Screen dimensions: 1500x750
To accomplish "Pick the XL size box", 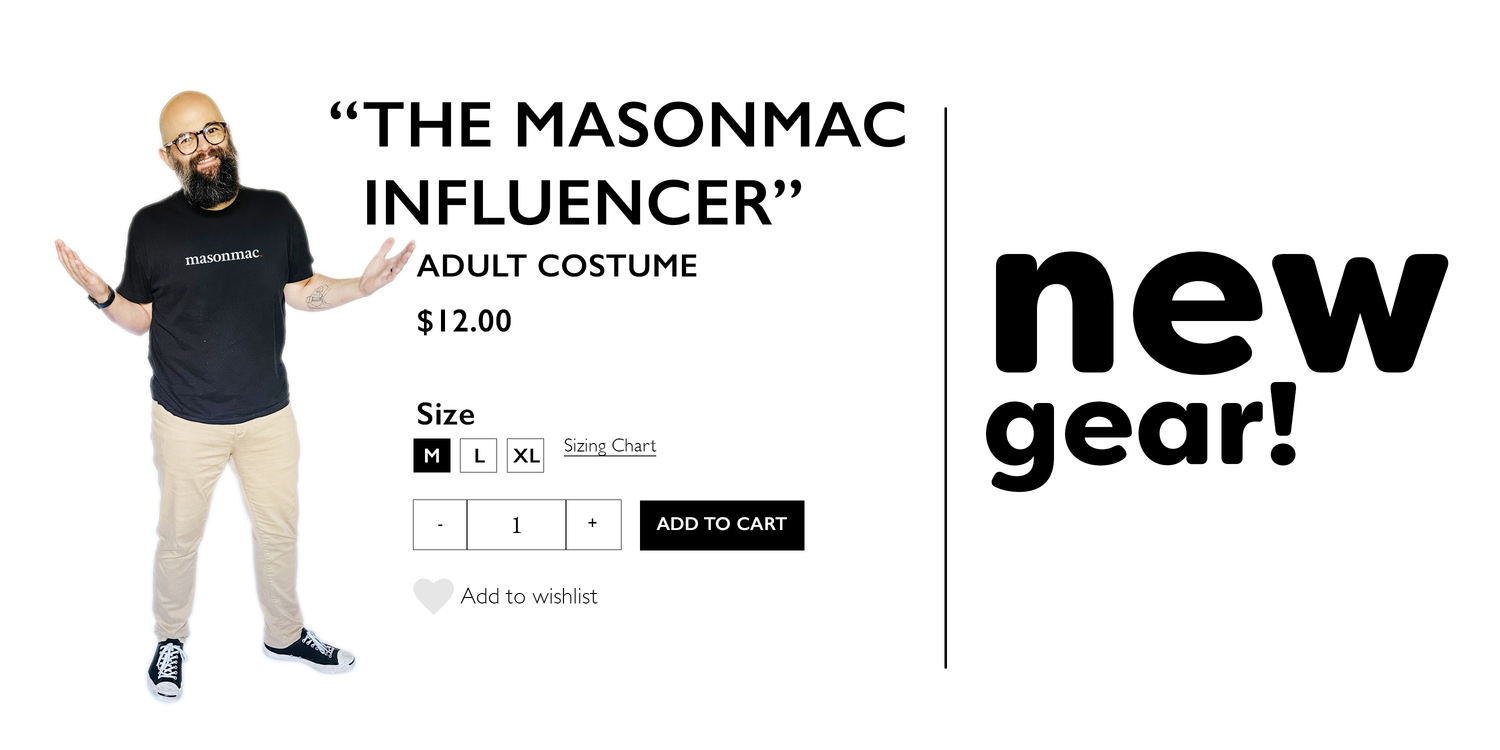I will (x=525, y=456).
